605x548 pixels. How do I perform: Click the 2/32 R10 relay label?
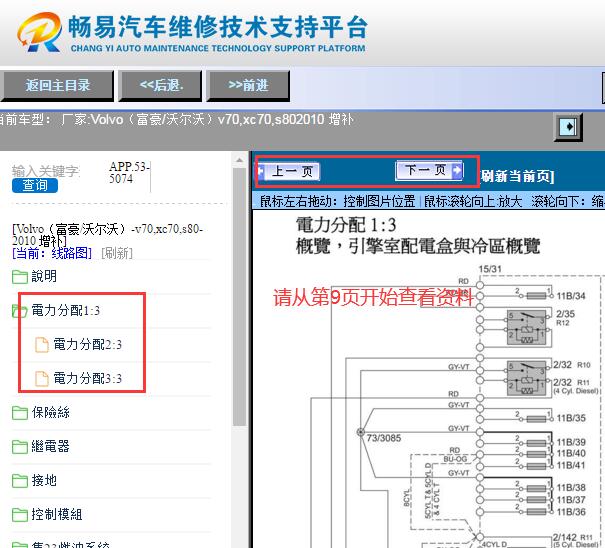pyautogui.click(x=571, y=365)
